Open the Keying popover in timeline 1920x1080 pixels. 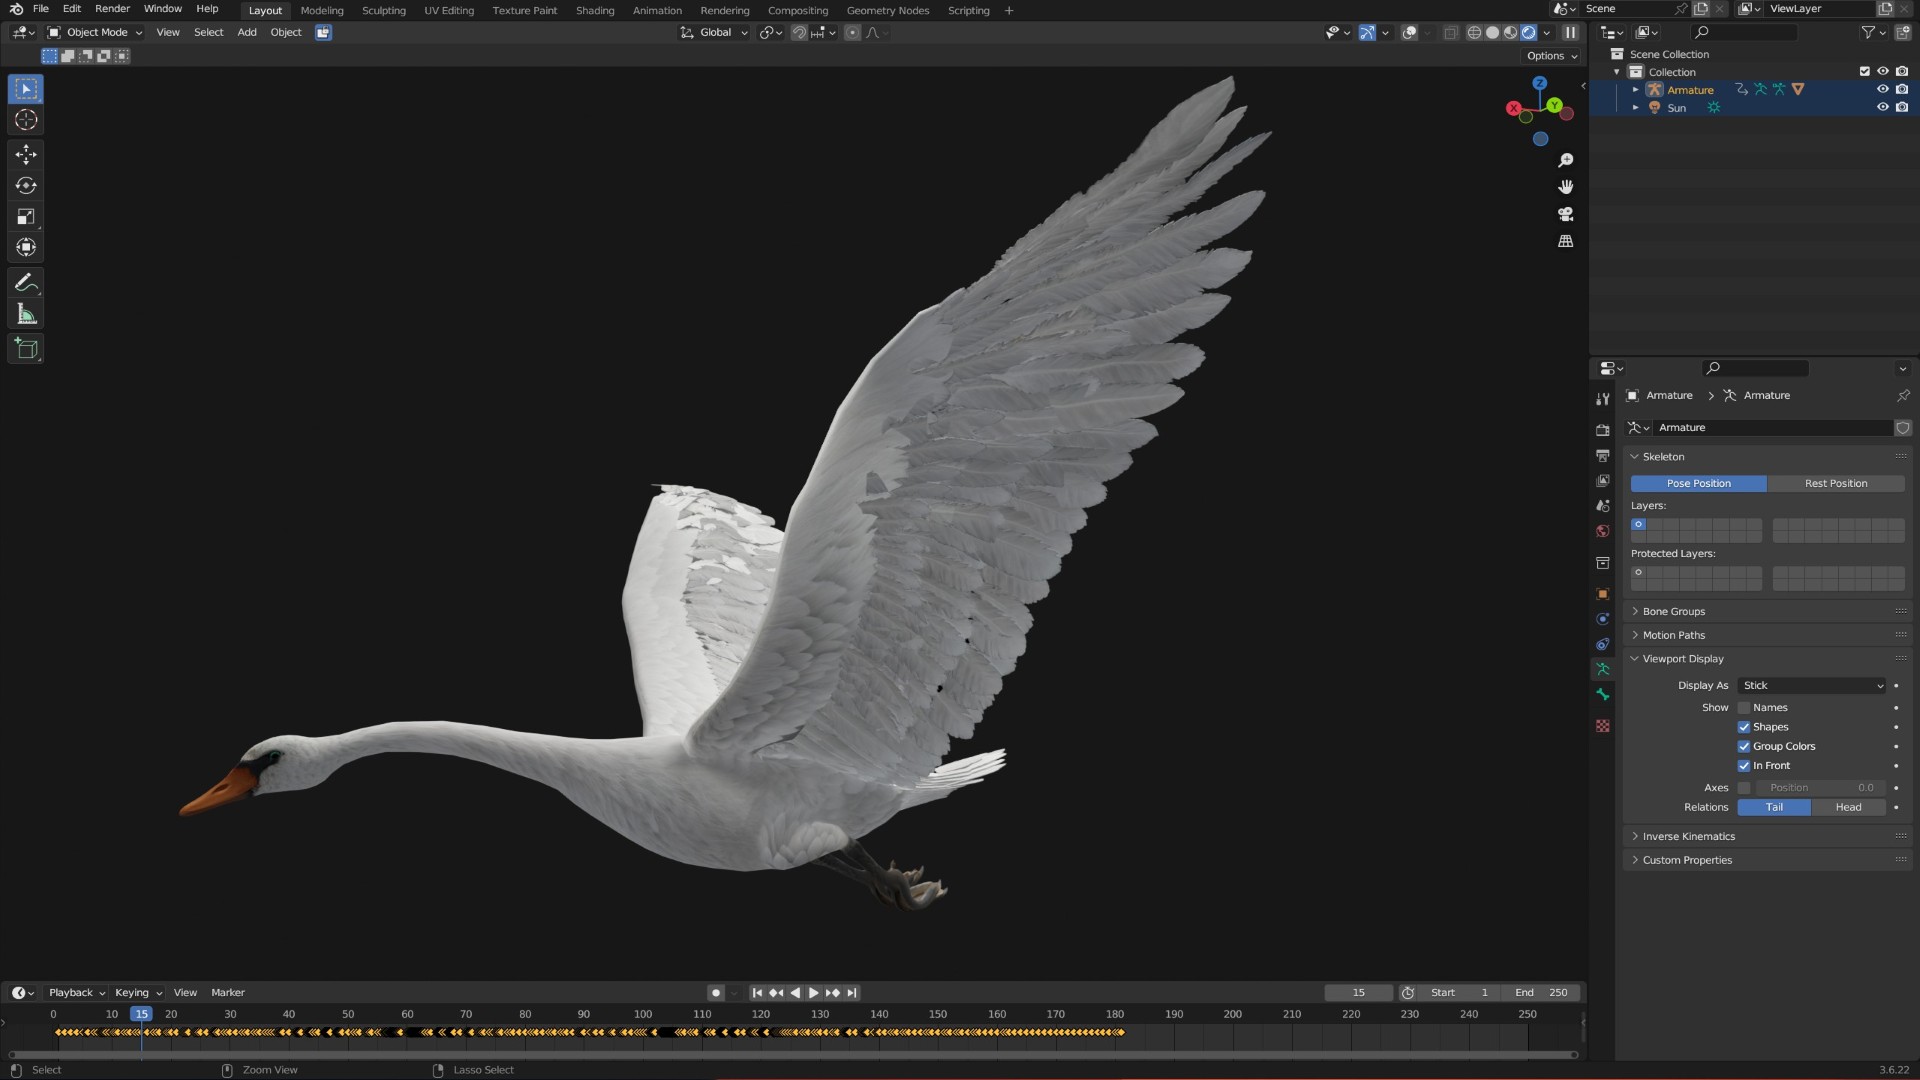(137, 993)
